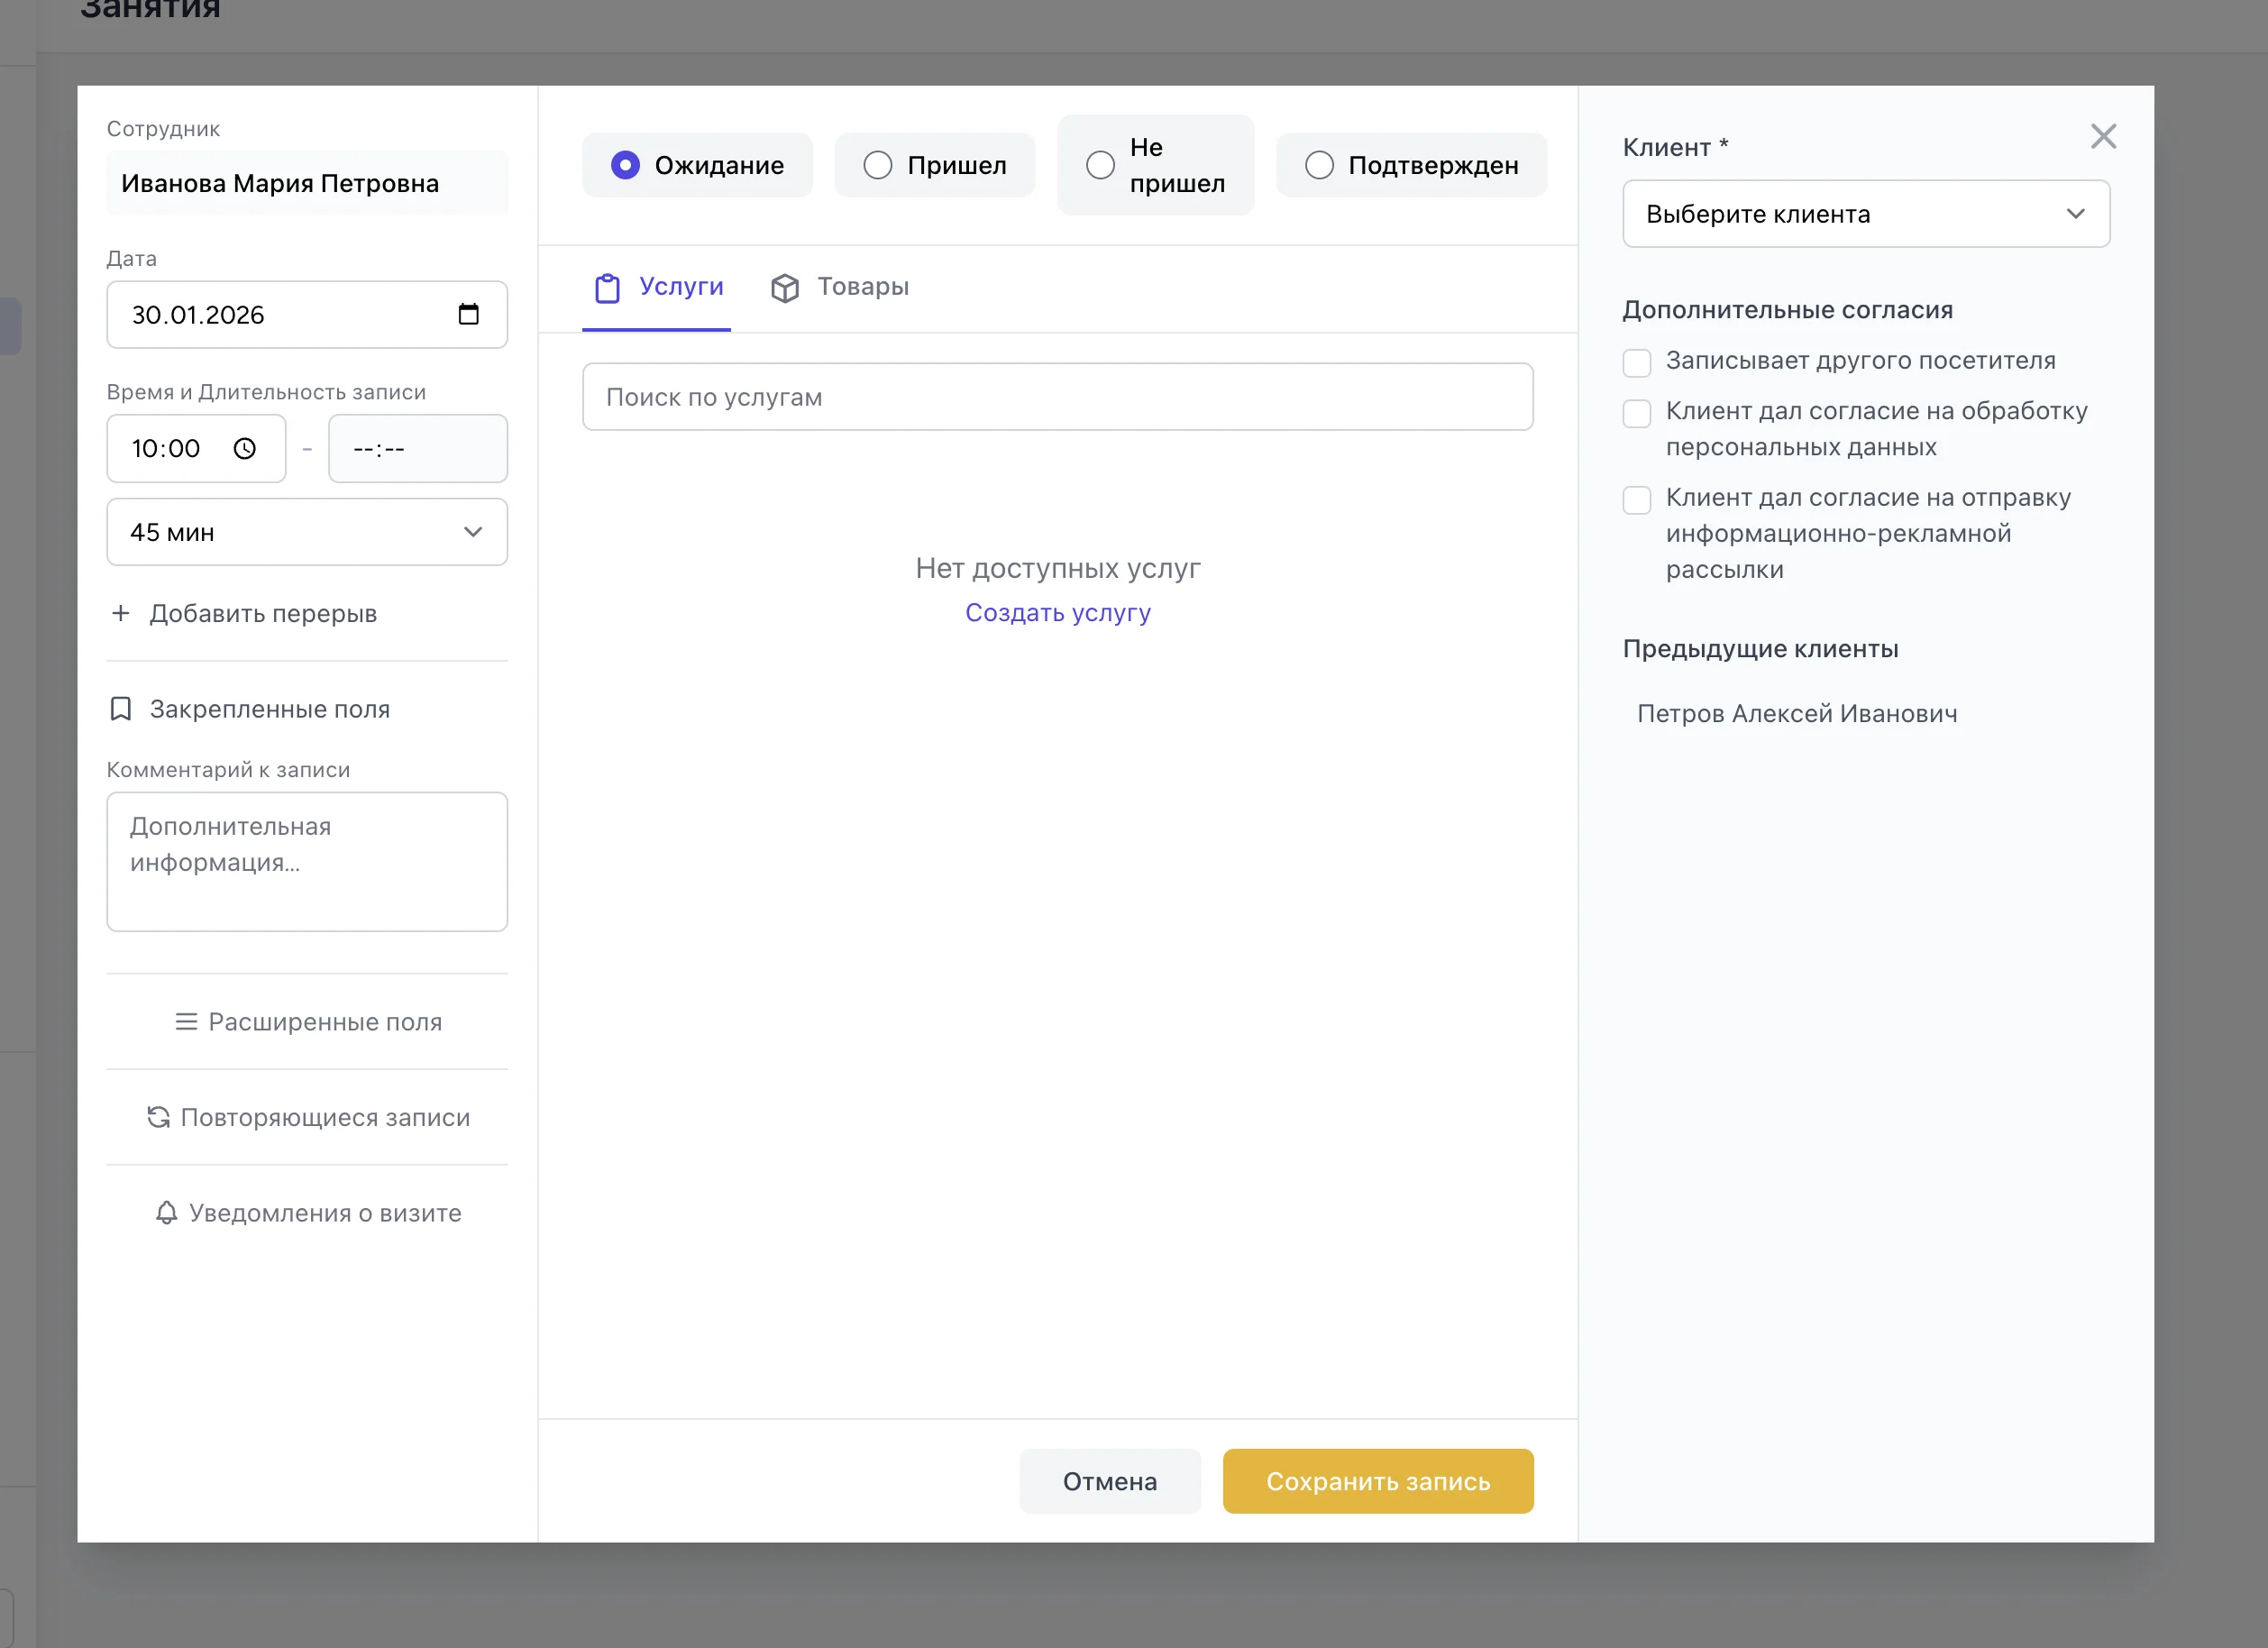Screen dimensions: 2268x1648
Task: Click the list icon for Расширенные поля
Action: pyautogui.click(x=186, y=1022)
